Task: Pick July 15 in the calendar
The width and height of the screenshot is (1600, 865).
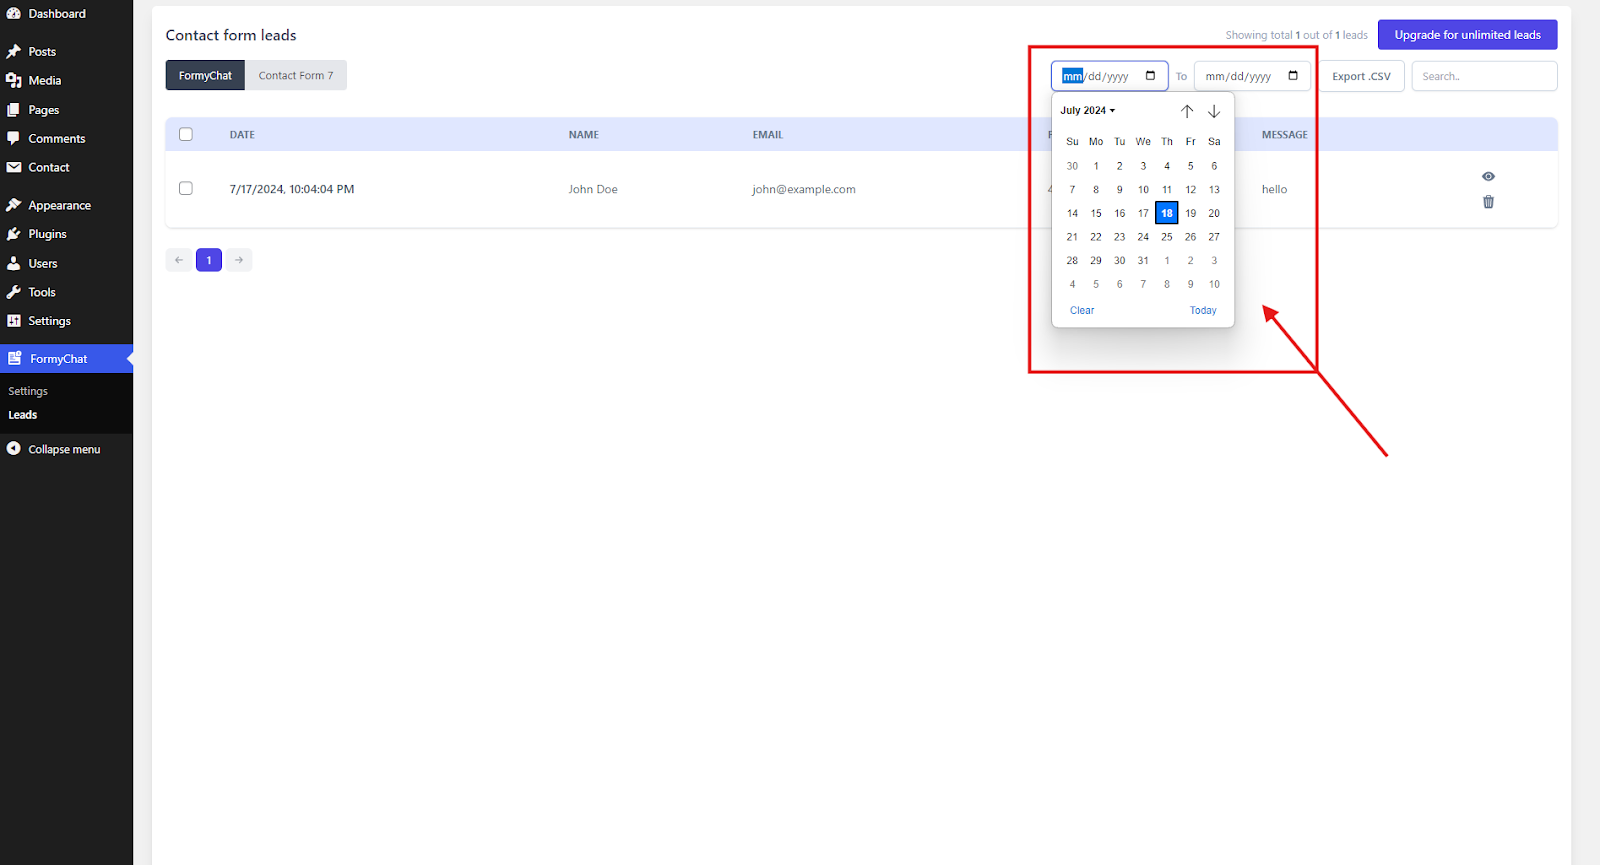Action: [x=1096, y=214]
